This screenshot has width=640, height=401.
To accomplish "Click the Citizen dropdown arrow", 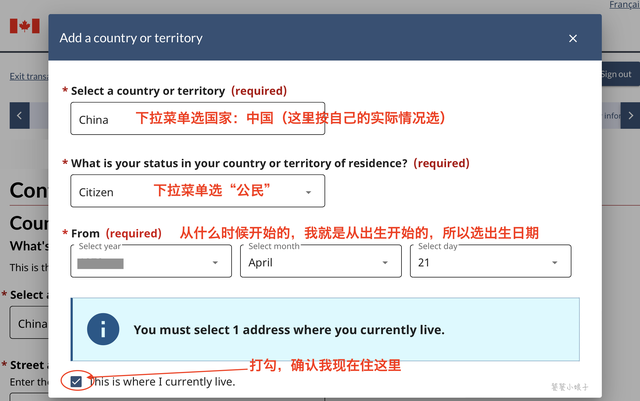I will pyautogui.click(x=308, y=191).
